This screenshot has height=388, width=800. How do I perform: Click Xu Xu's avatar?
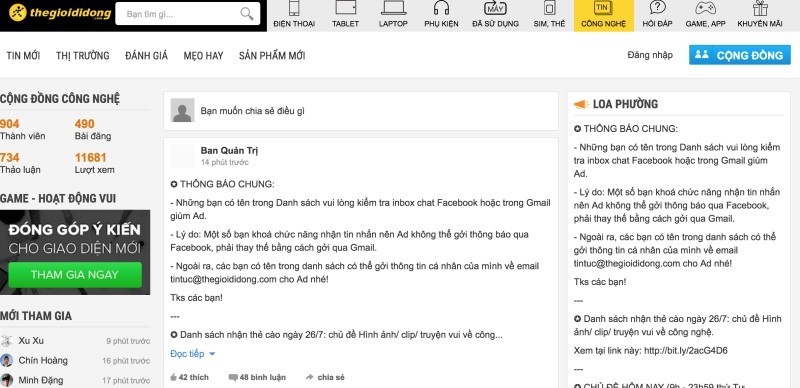[x=7, y=341]
